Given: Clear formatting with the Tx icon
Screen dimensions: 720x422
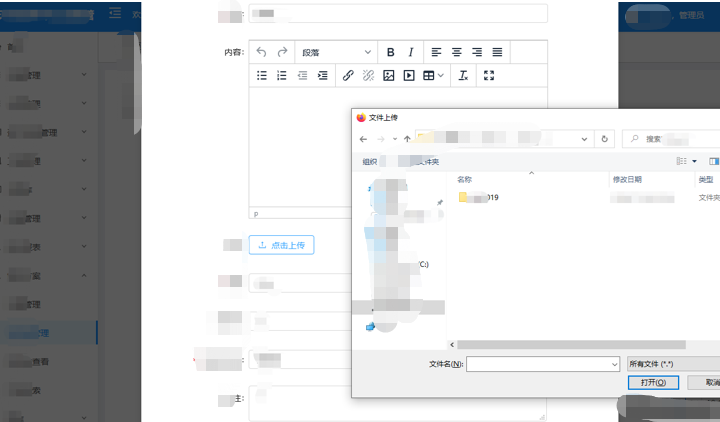Looking at the screenshot, I should tap(463, 75).
